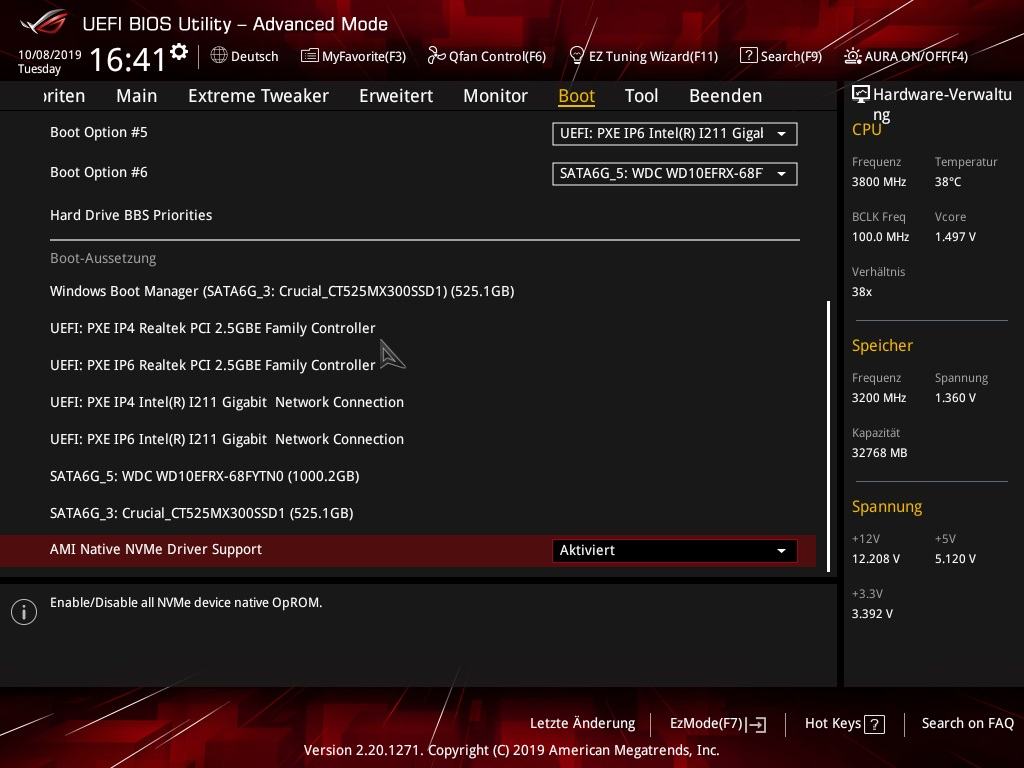1024x768 pixels.
Task: Click the Hardware-Verwaltung monitor icon
Action: point(861,95)
